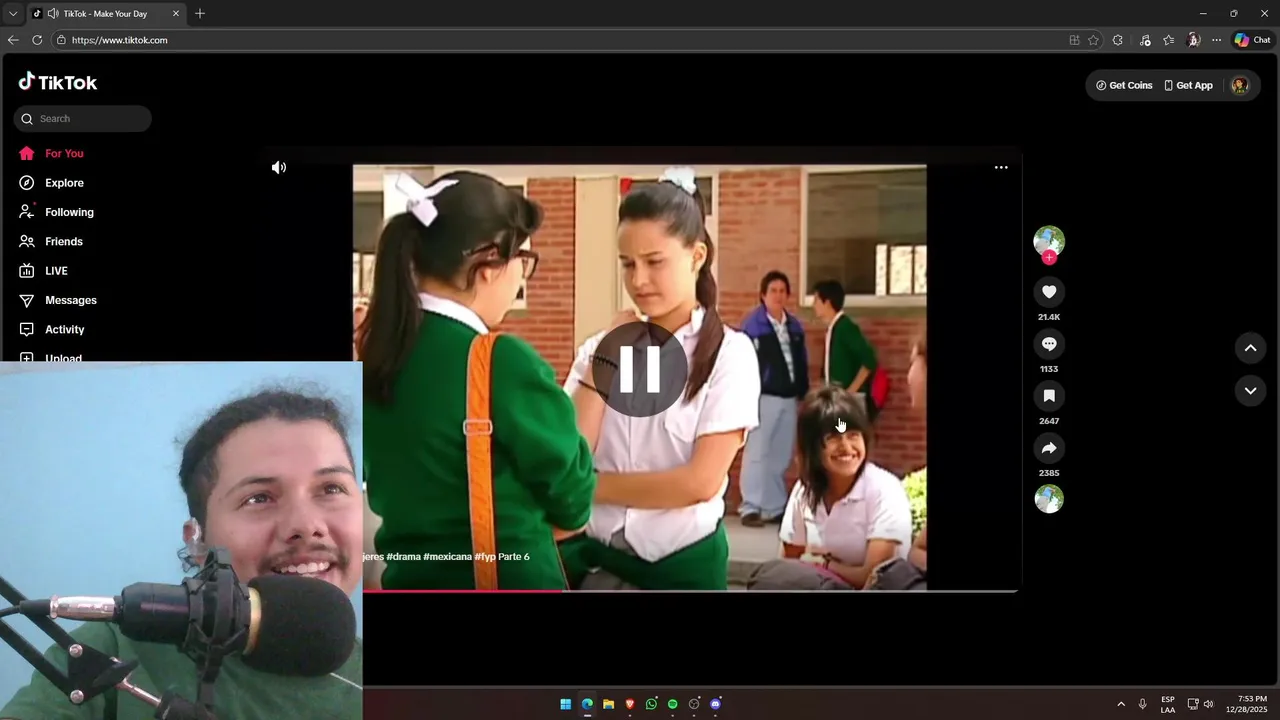Click the microphone tray icon
Viewport: 1280px width, 720px height.
(x=1142, y=704)
